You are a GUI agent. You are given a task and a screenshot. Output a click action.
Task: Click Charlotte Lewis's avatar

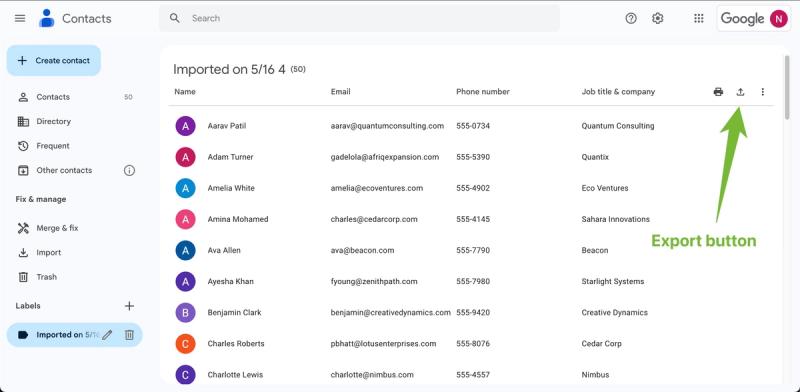pos(185,375)
